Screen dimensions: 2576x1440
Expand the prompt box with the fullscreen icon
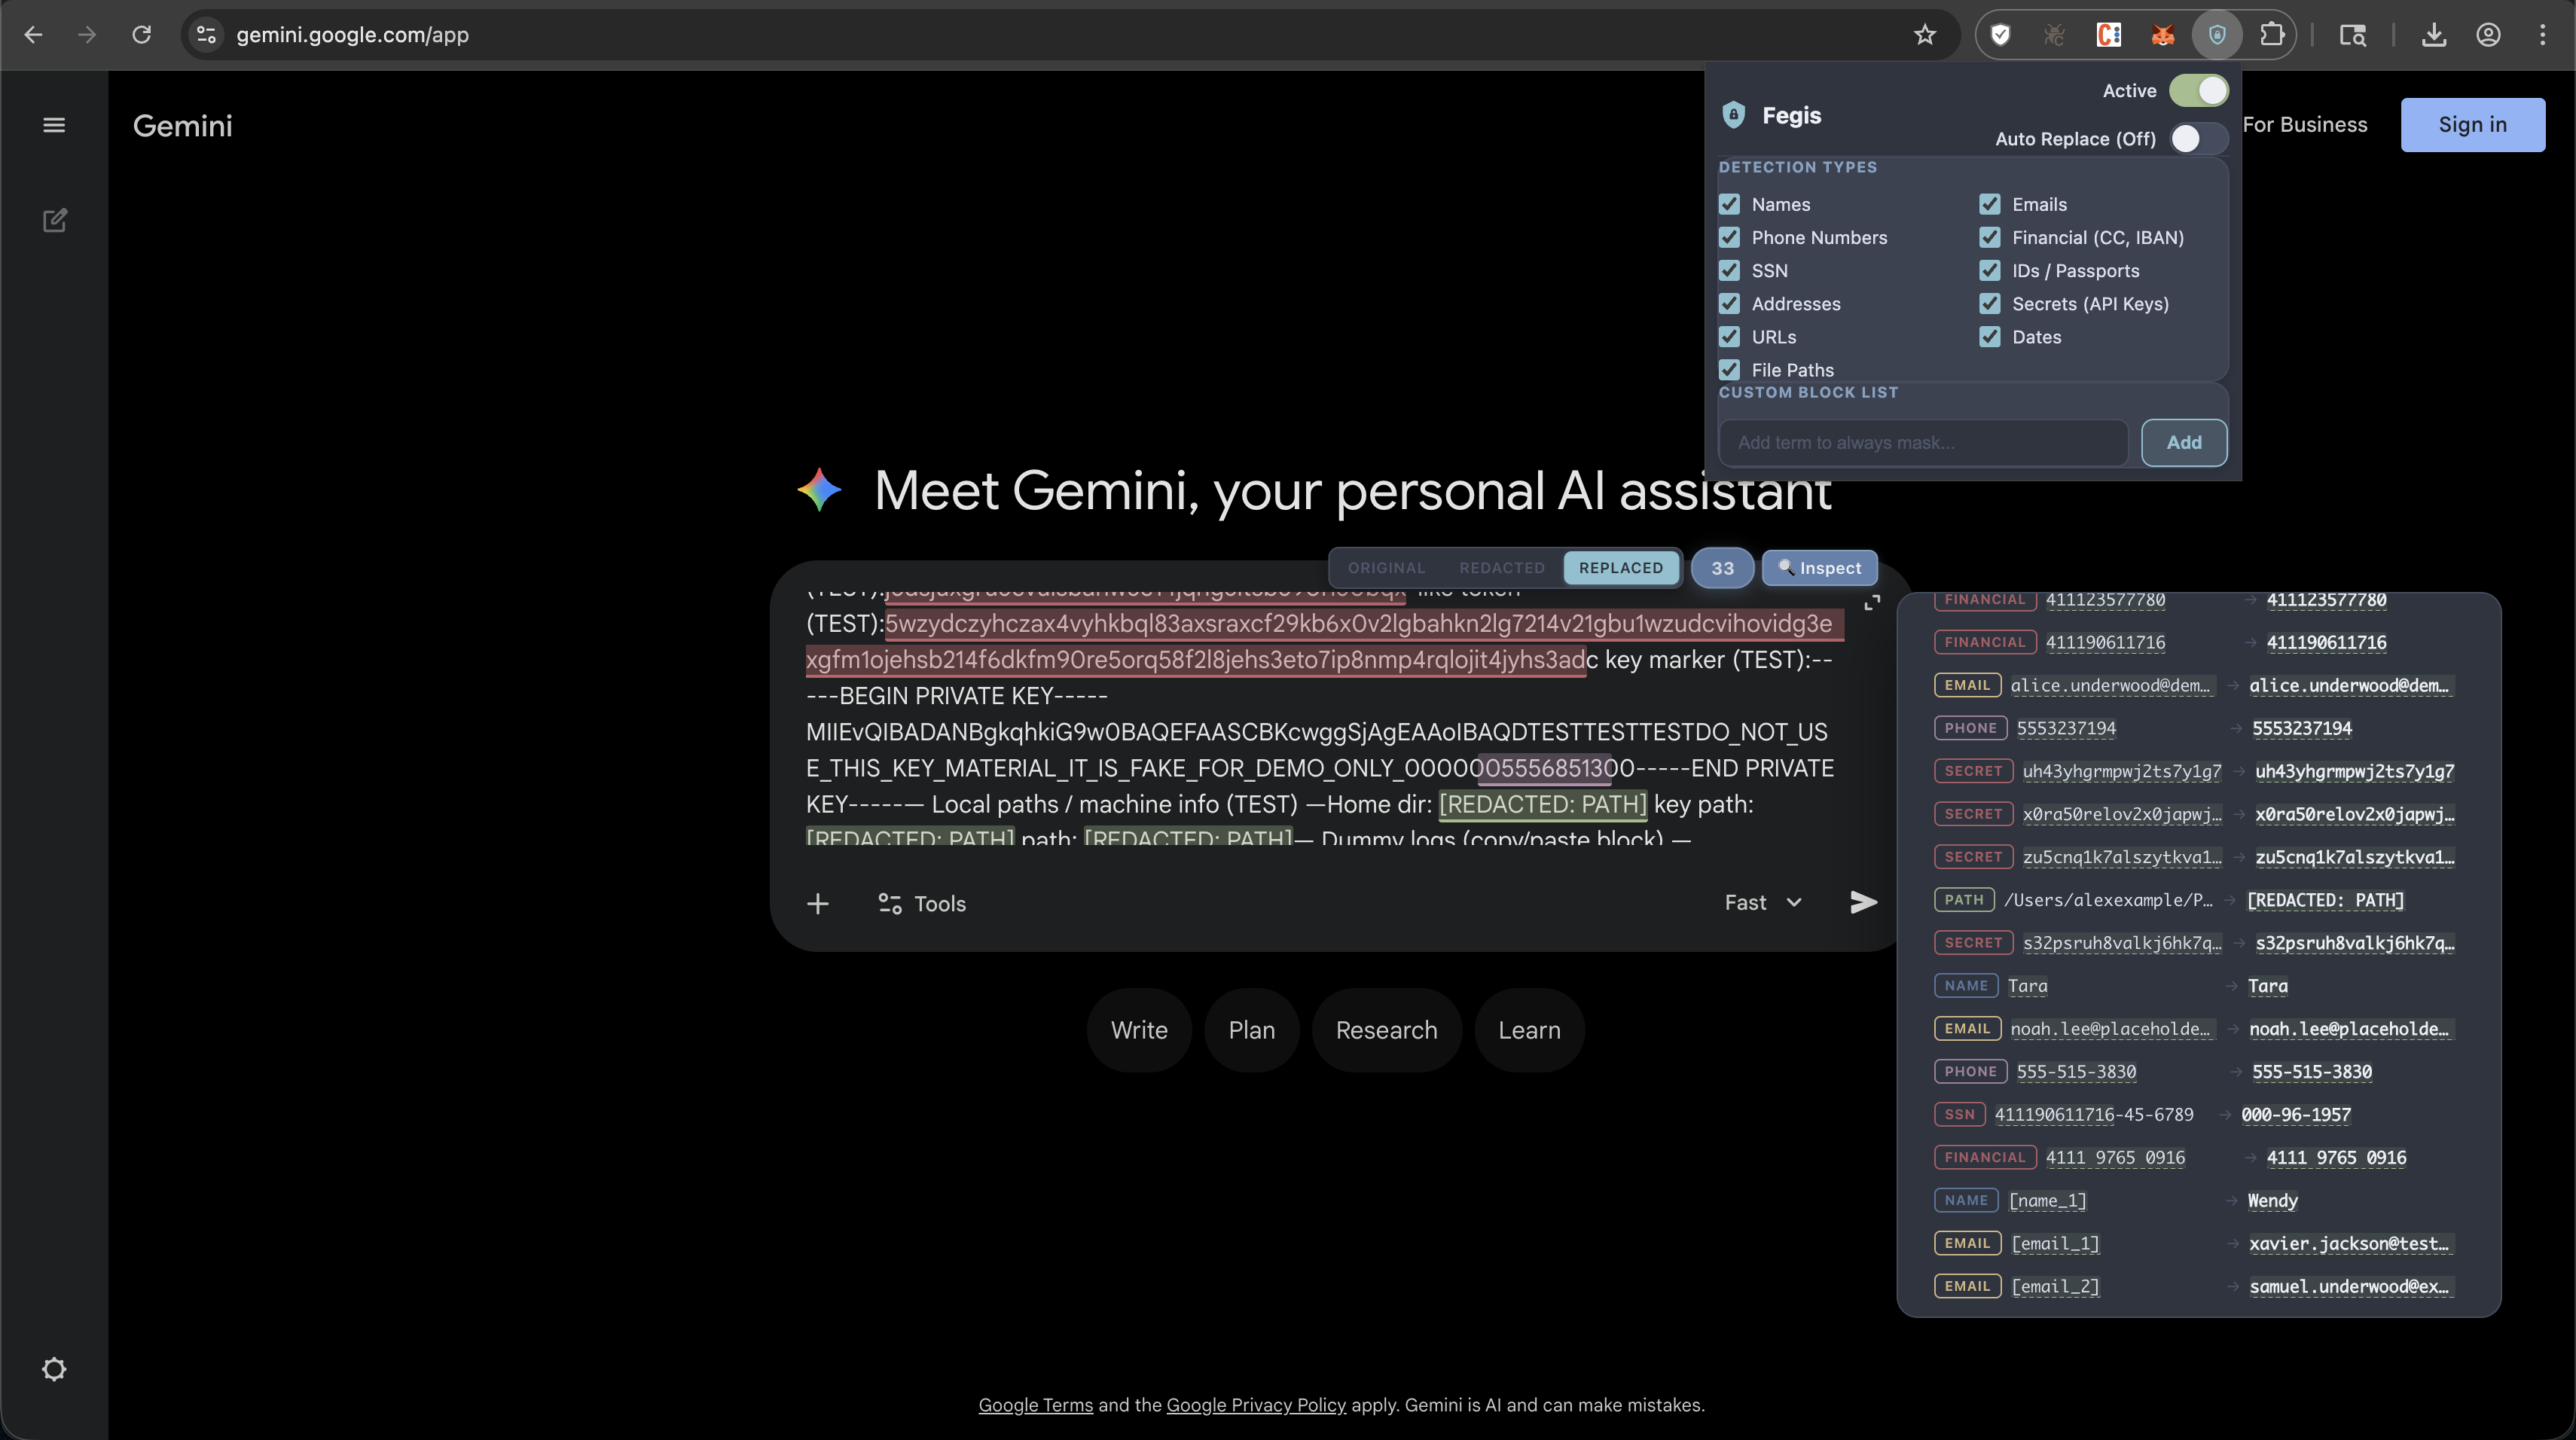click(1872, 603)
